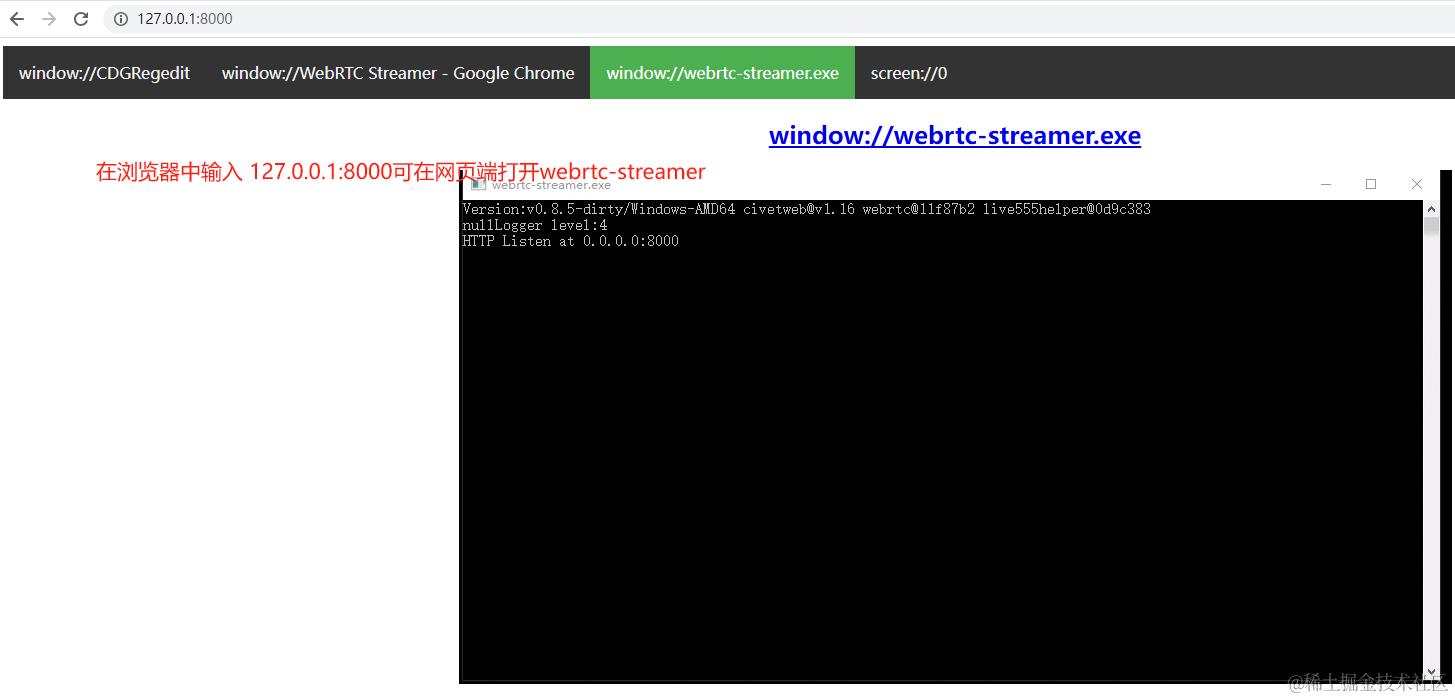This screenshot has height=700, width=1455.
Task: Click the console scrollbar down arrow
Action: (1431, 673)
